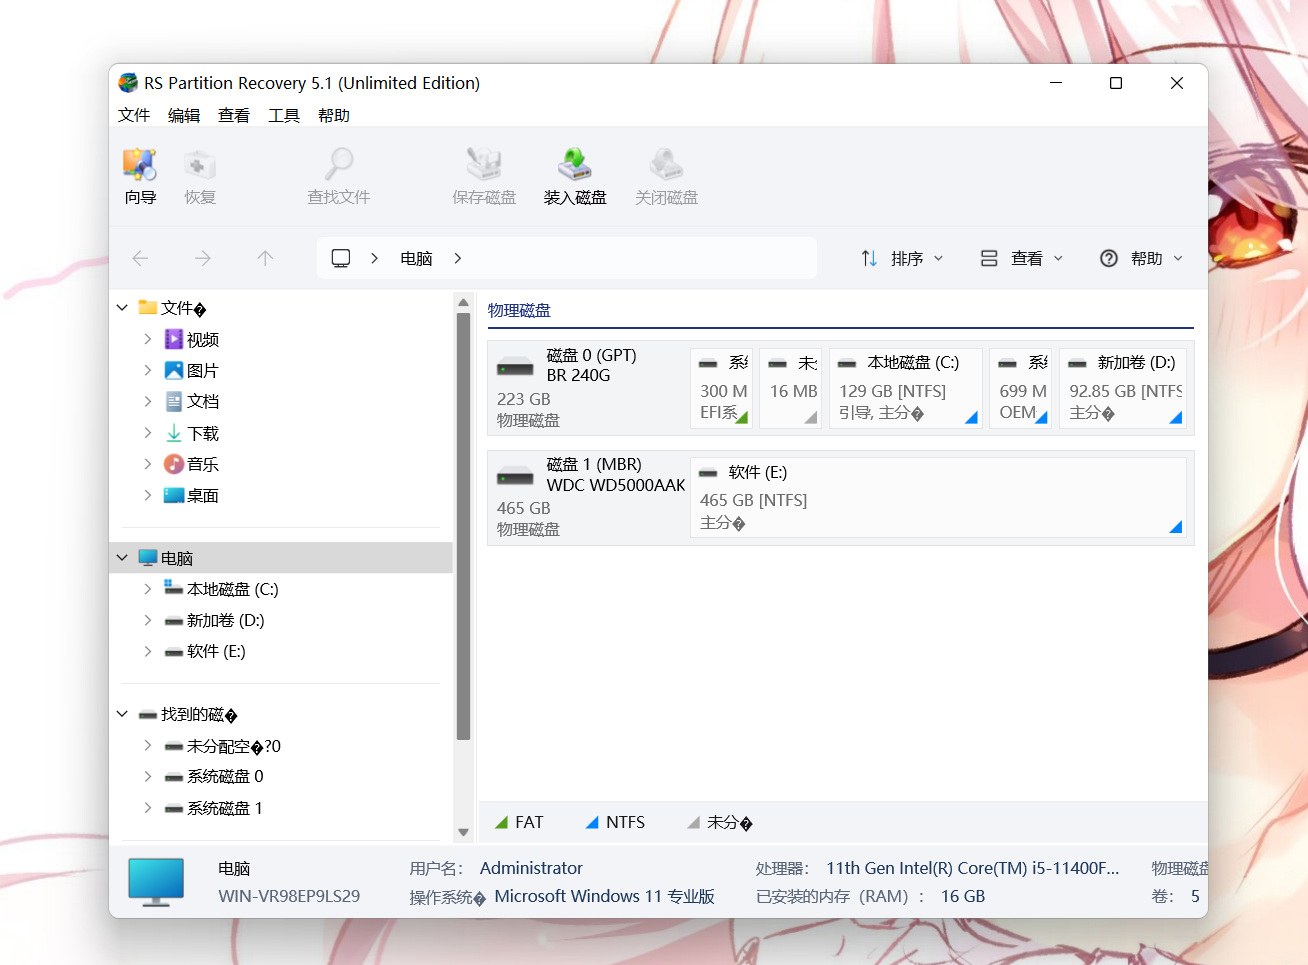Collapse the 文件 tree section

pos(122,308)
